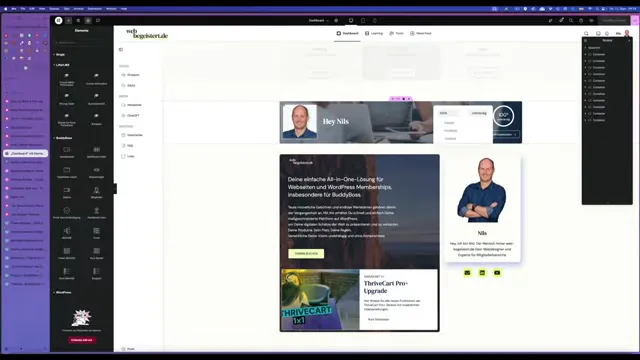Select the Gruppen widget in BuddyBoss category
Image resolution: width=640 pixels, height=360 pixels.
(x=96, y=273)
